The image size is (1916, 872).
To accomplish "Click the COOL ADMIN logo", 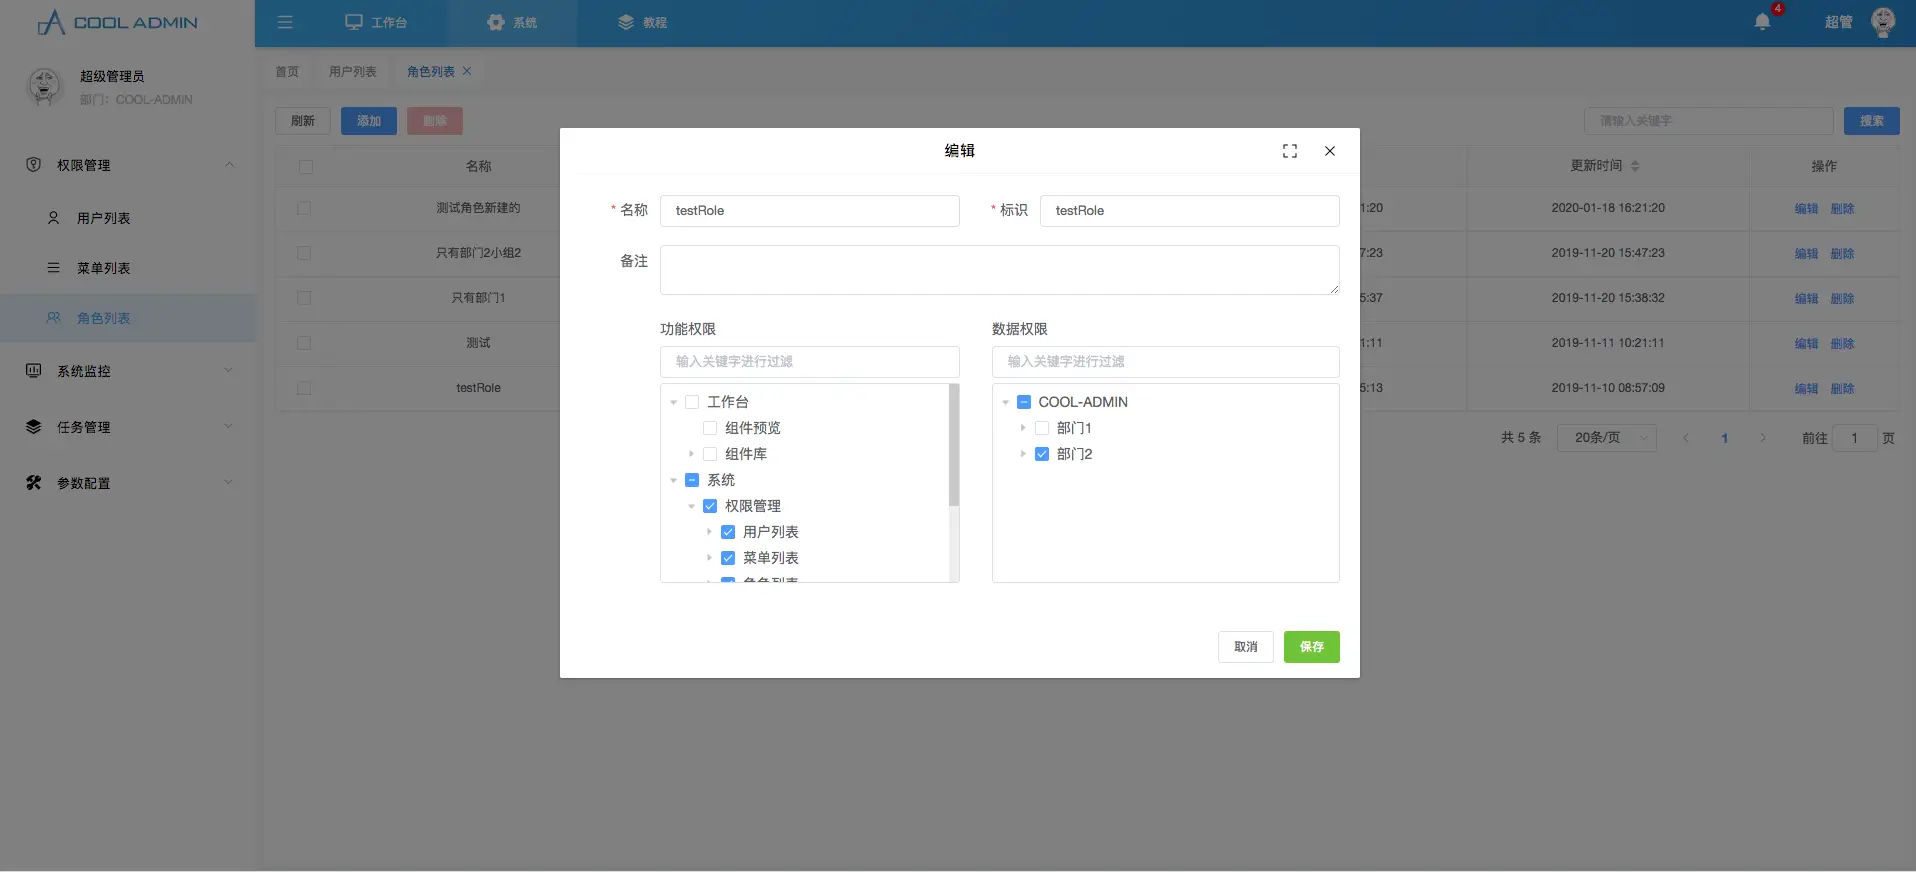I will pyautogui.click(x=118, y=22).
